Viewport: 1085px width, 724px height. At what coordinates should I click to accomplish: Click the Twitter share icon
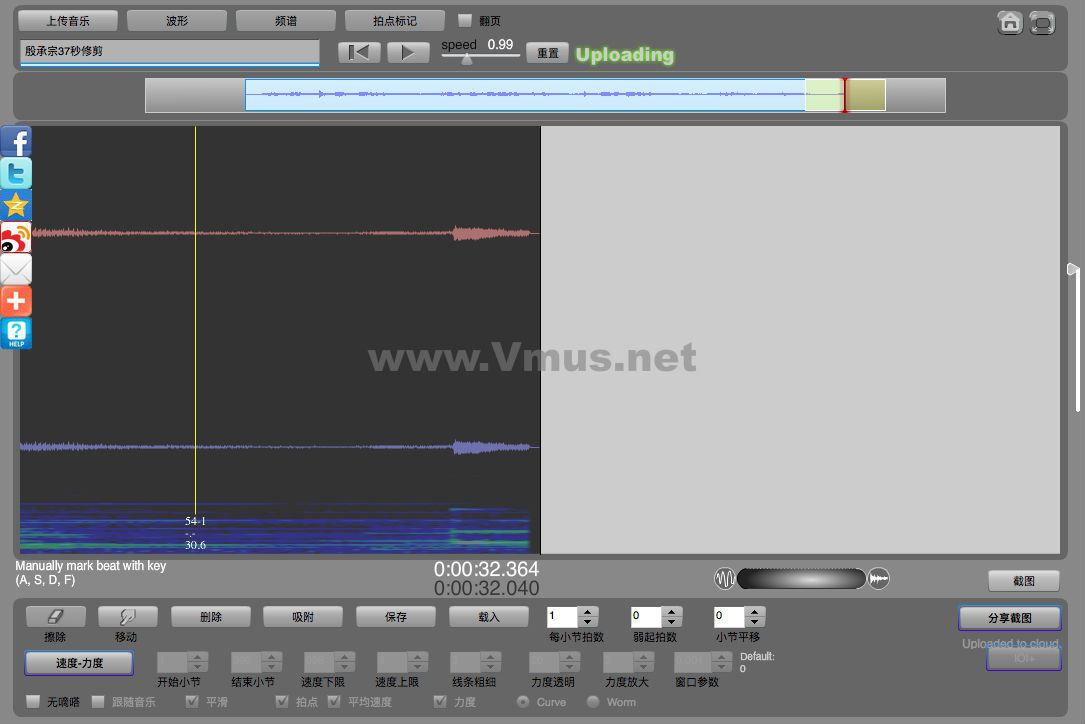coord(16,173)
